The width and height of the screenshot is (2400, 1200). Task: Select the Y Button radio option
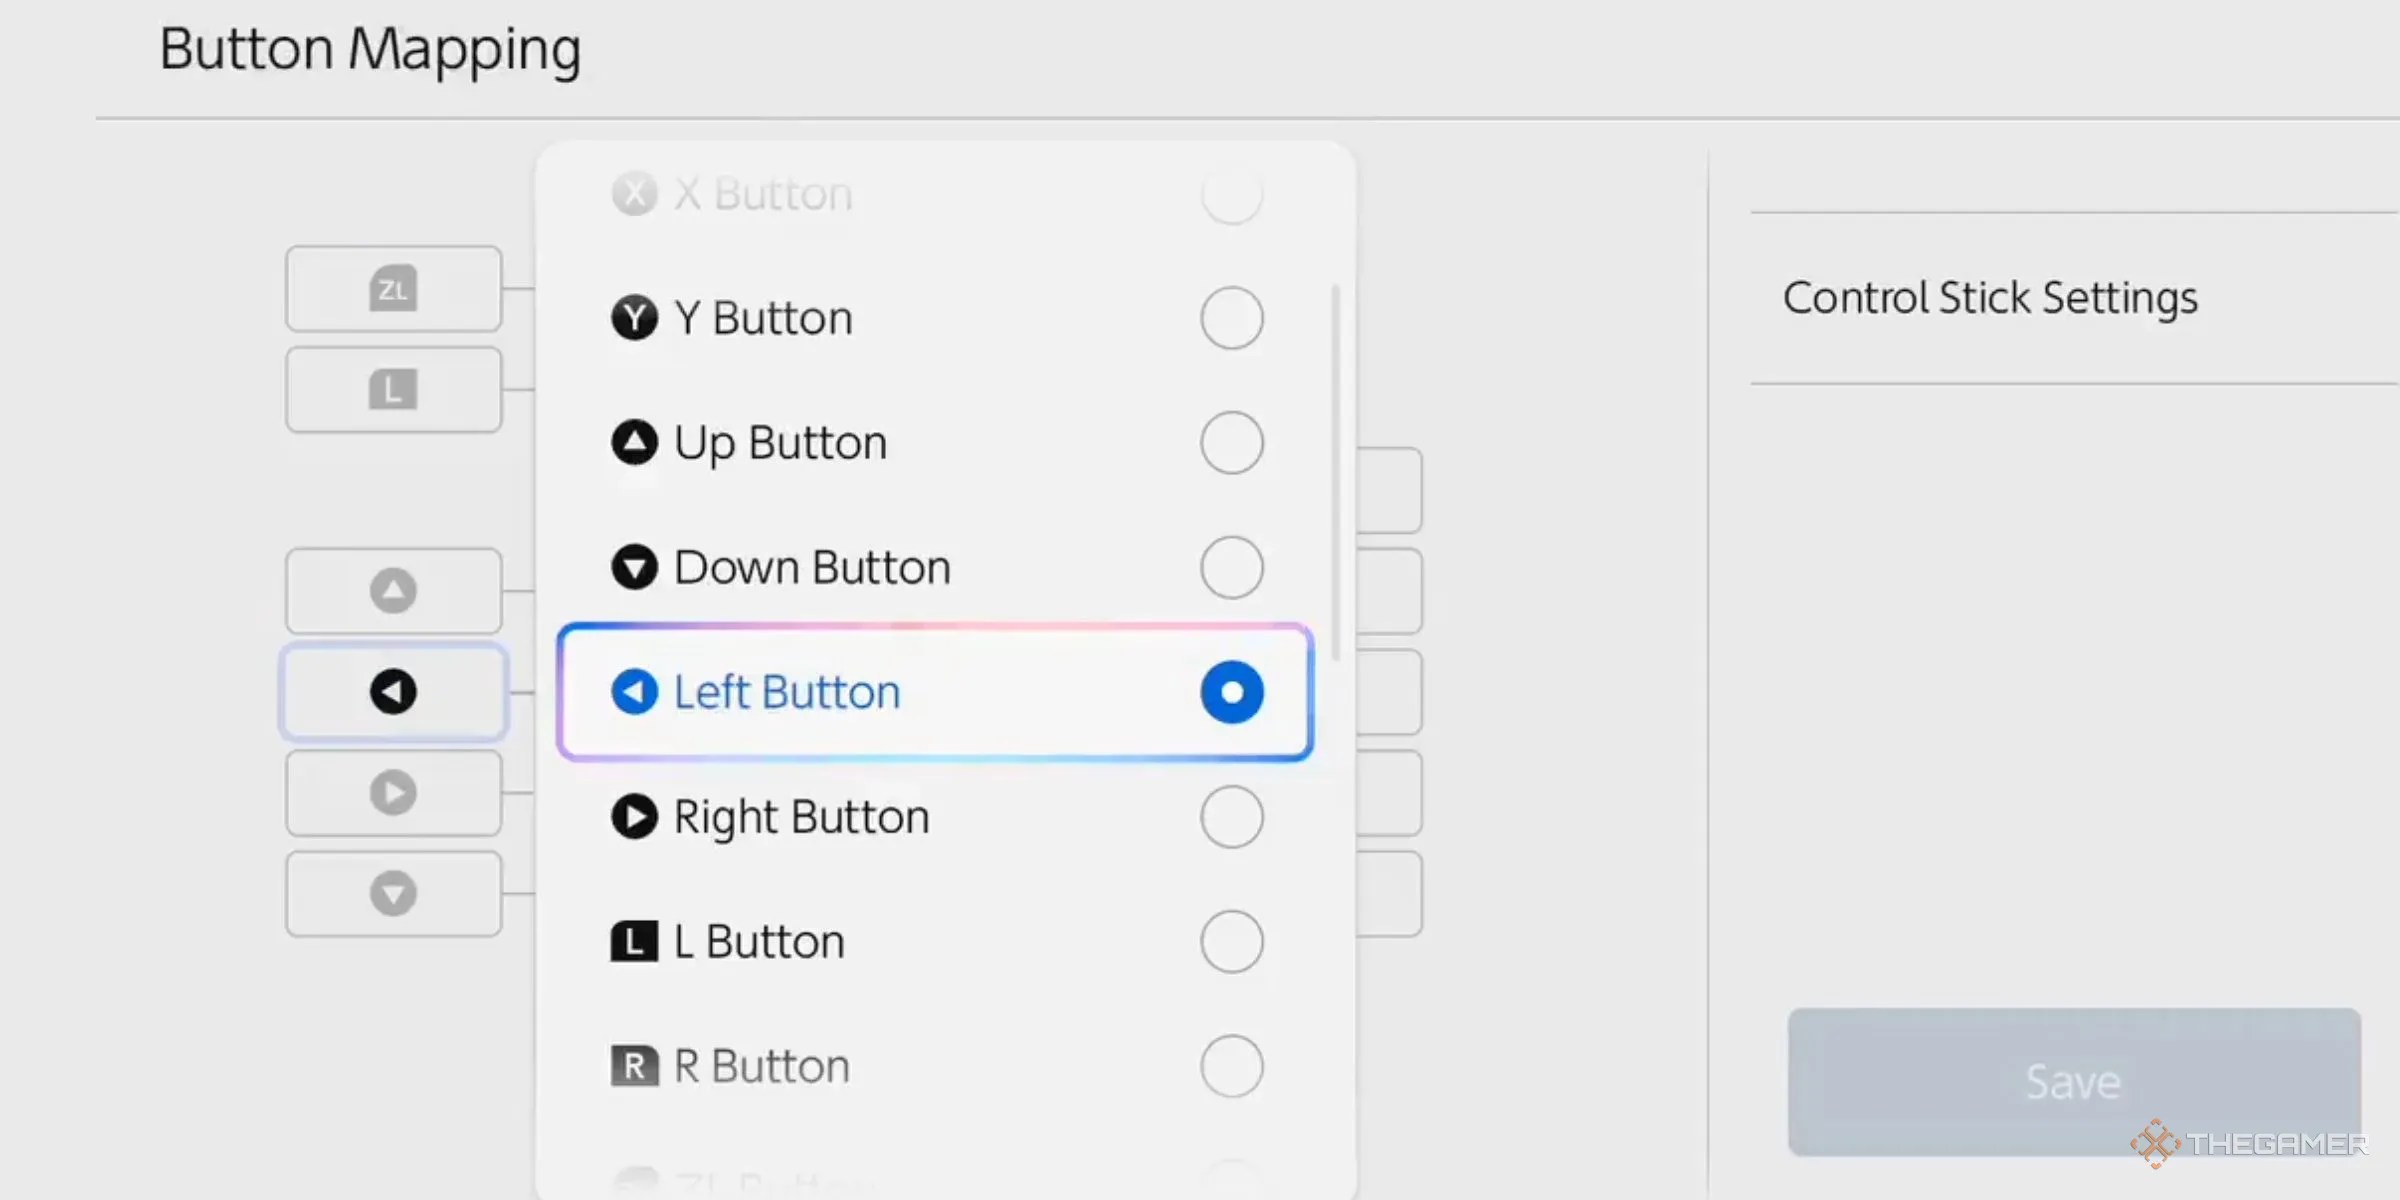pos(1231,318)
